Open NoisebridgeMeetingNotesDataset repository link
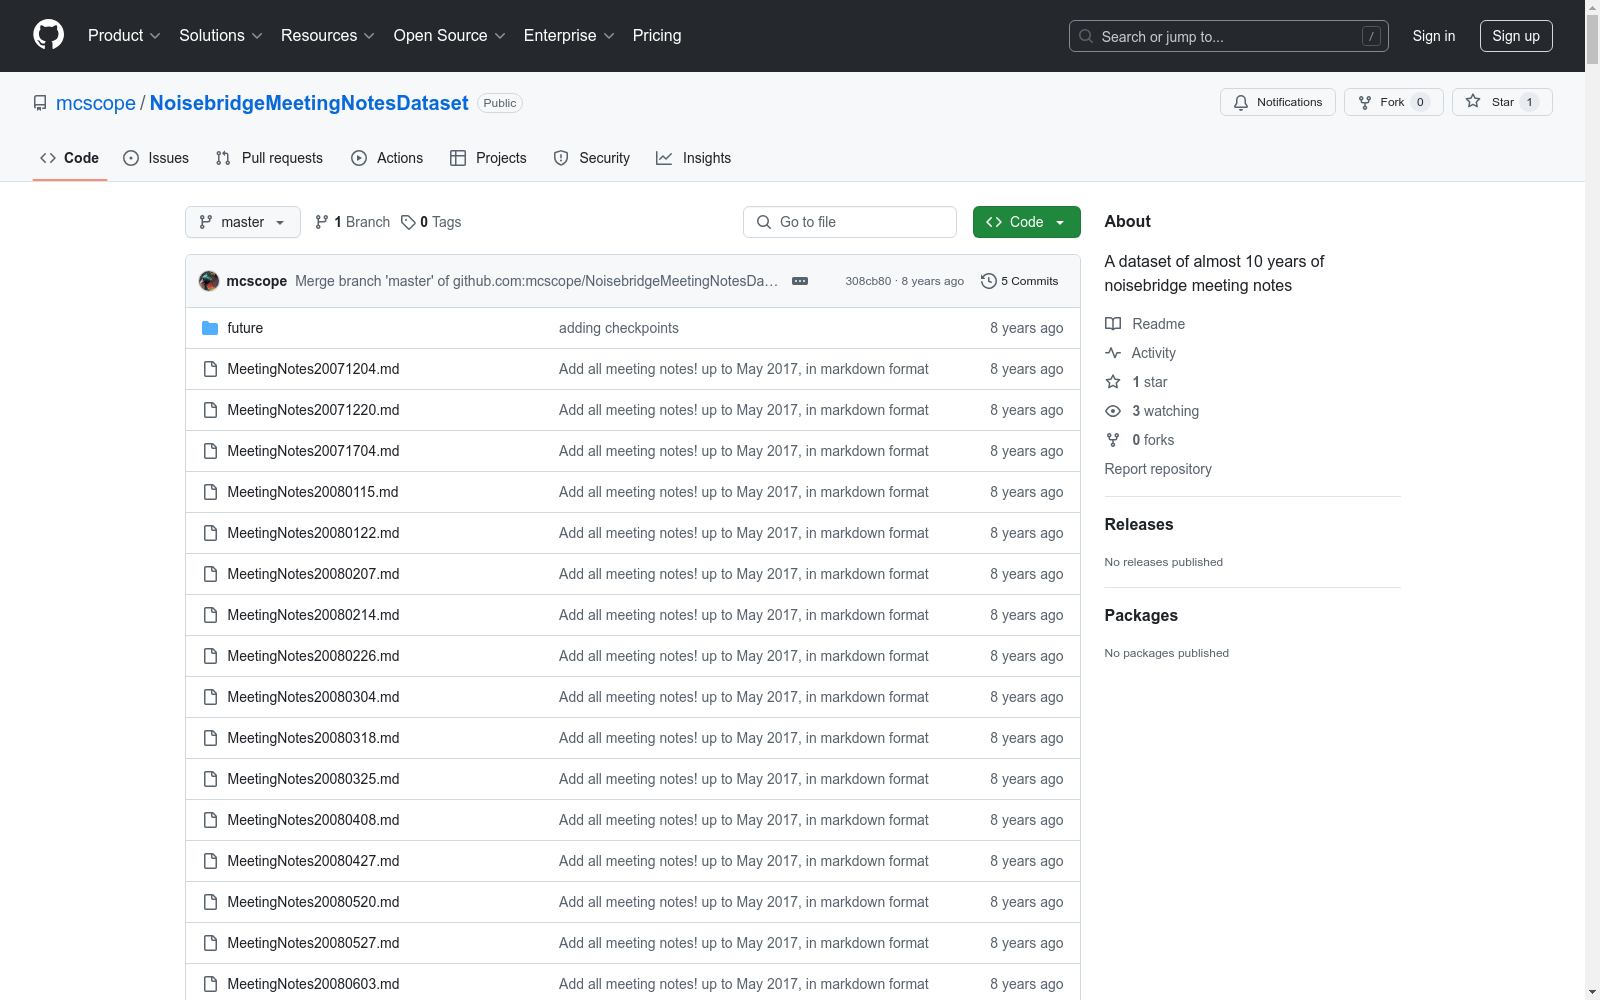The image size is (1600, 1000). click(x=309, y=103)
